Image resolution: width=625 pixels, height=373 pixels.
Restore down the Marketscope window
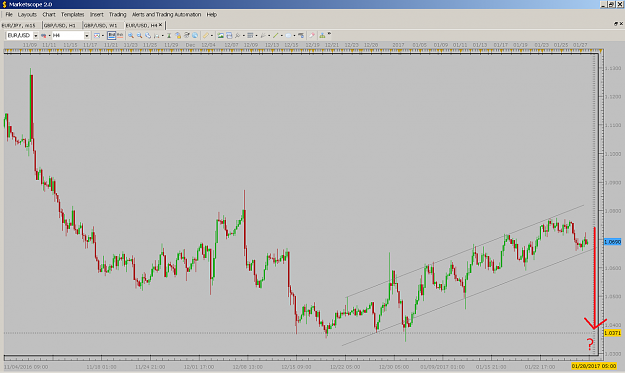click(611, 4)
